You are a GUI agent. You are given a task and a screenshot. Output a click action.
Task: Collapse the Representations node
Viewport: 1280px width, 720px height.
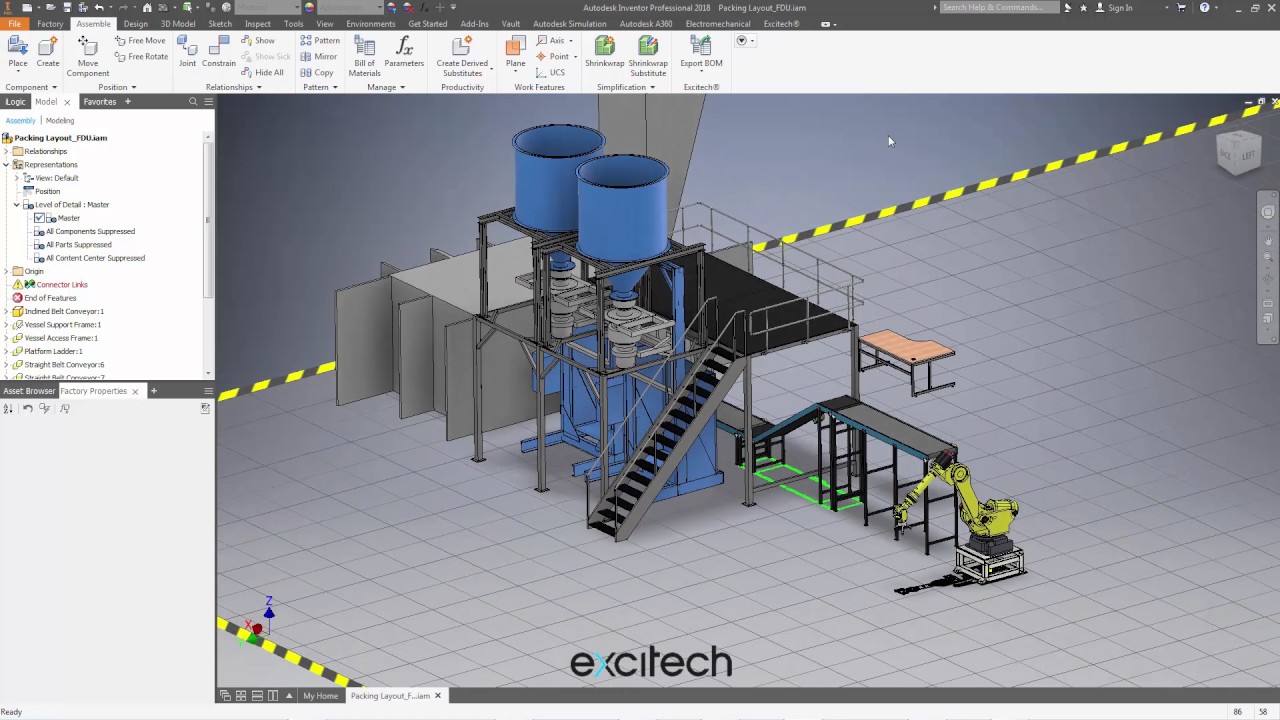click(x=6, y=164)
